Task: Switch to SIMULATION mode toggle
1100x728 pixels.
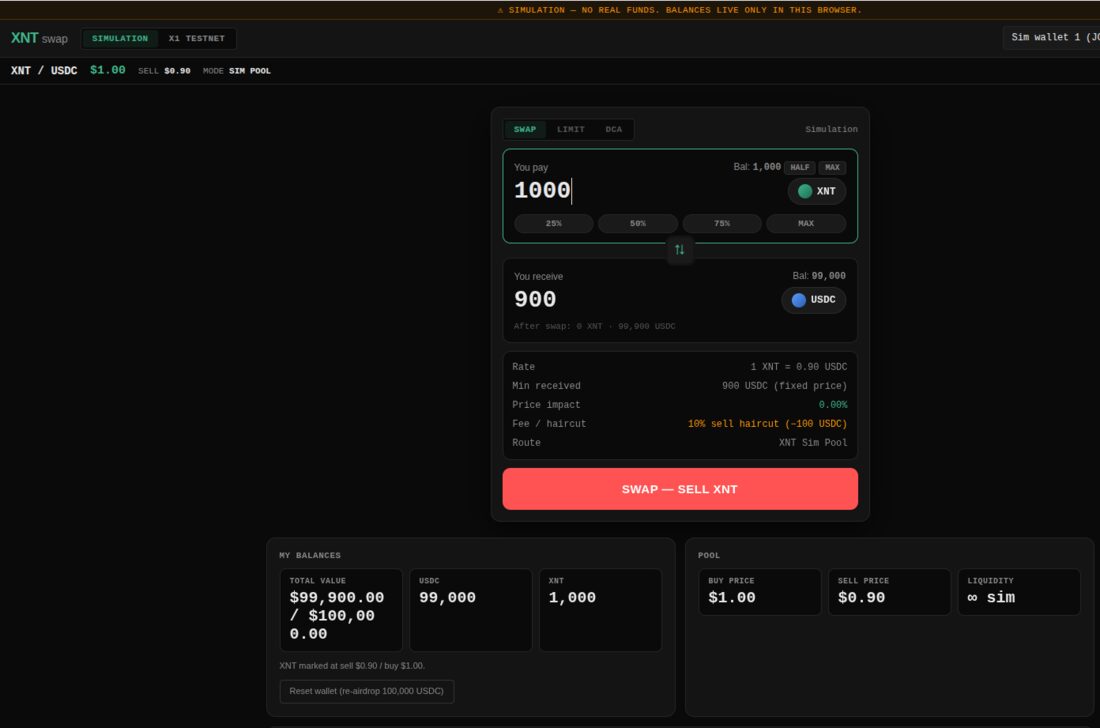Action: [x=120, y=39]
